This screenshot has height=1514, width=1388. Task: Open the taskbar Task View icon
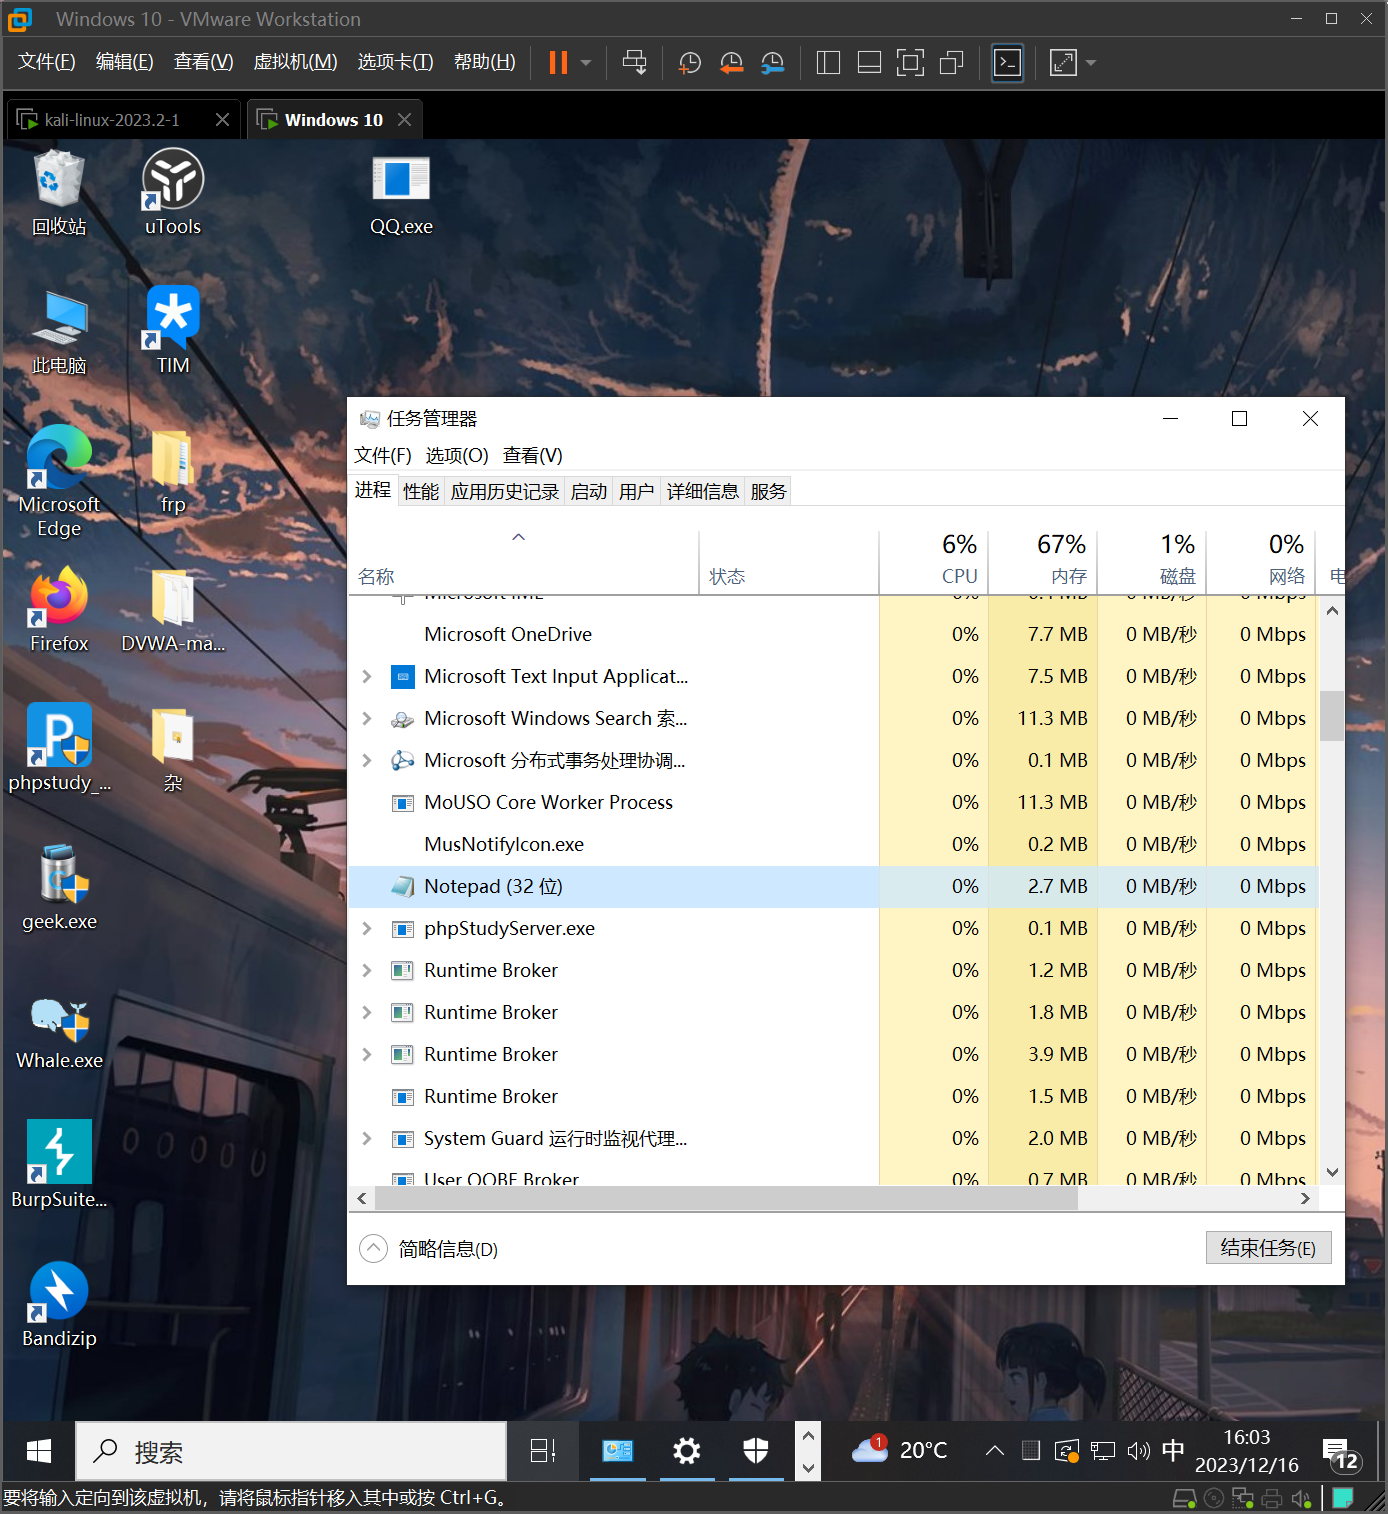[x=543, y=1451]
